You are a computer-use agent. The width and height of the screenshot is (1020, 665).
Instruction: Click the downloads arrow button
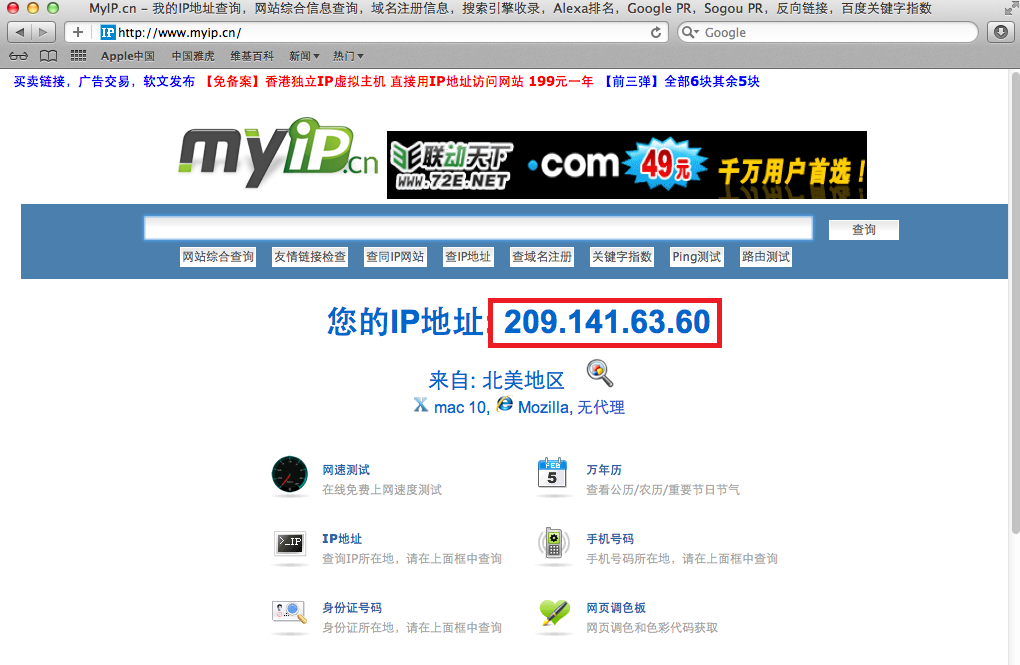1001,32
